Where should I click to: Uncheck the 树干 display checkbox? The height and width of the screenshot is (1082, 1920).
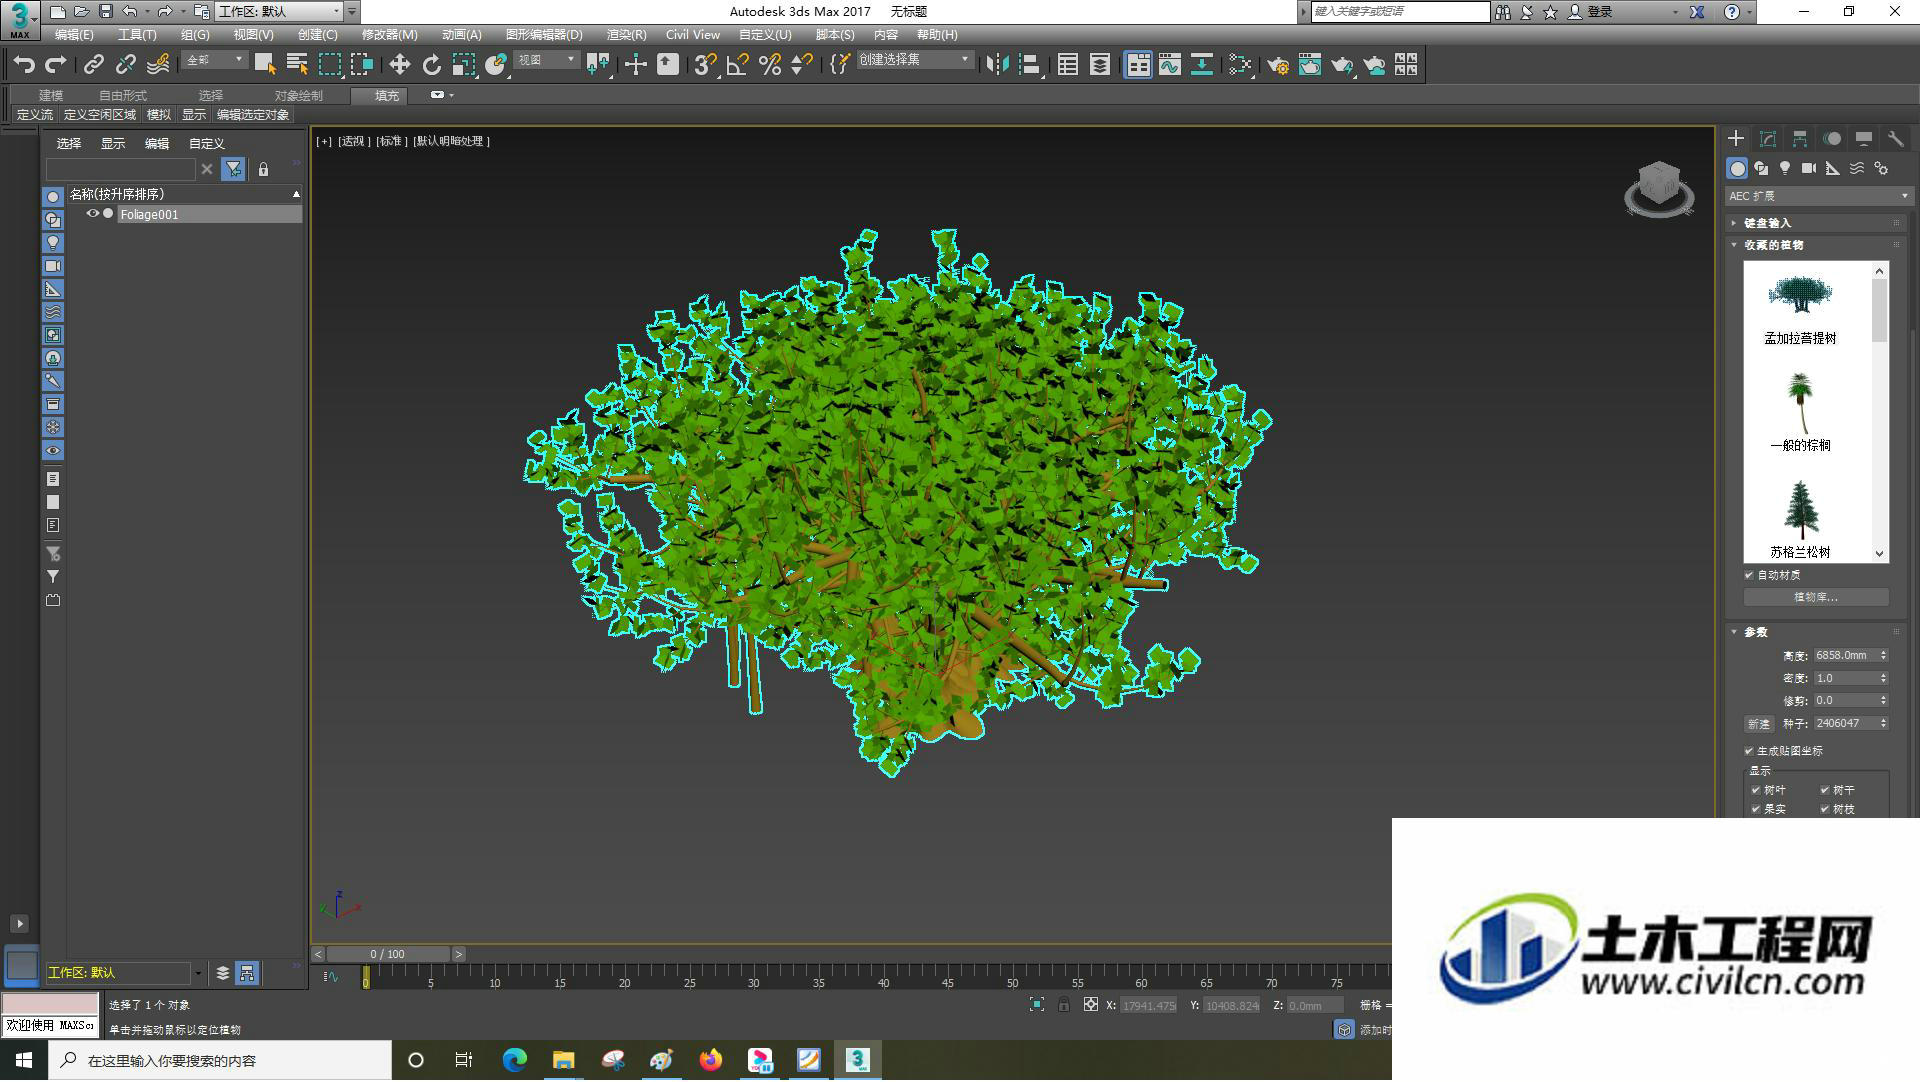tap(1825, 790)
